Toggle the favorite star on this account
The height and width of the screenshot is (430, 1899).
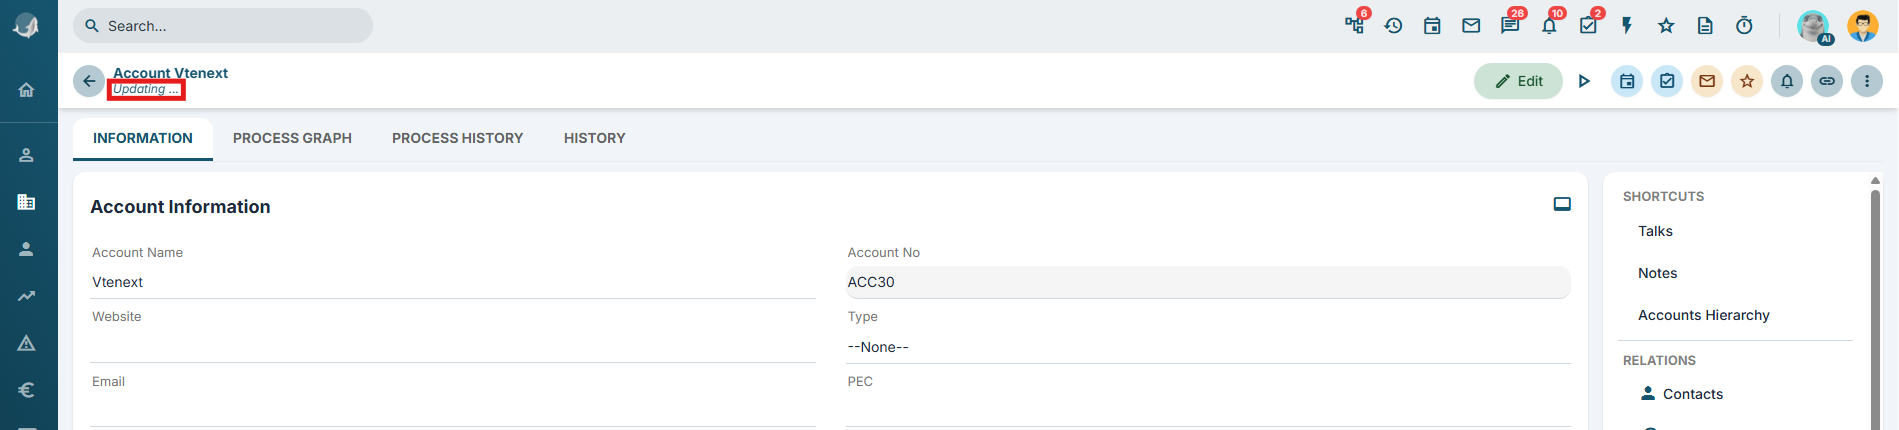click(1747, 81)
